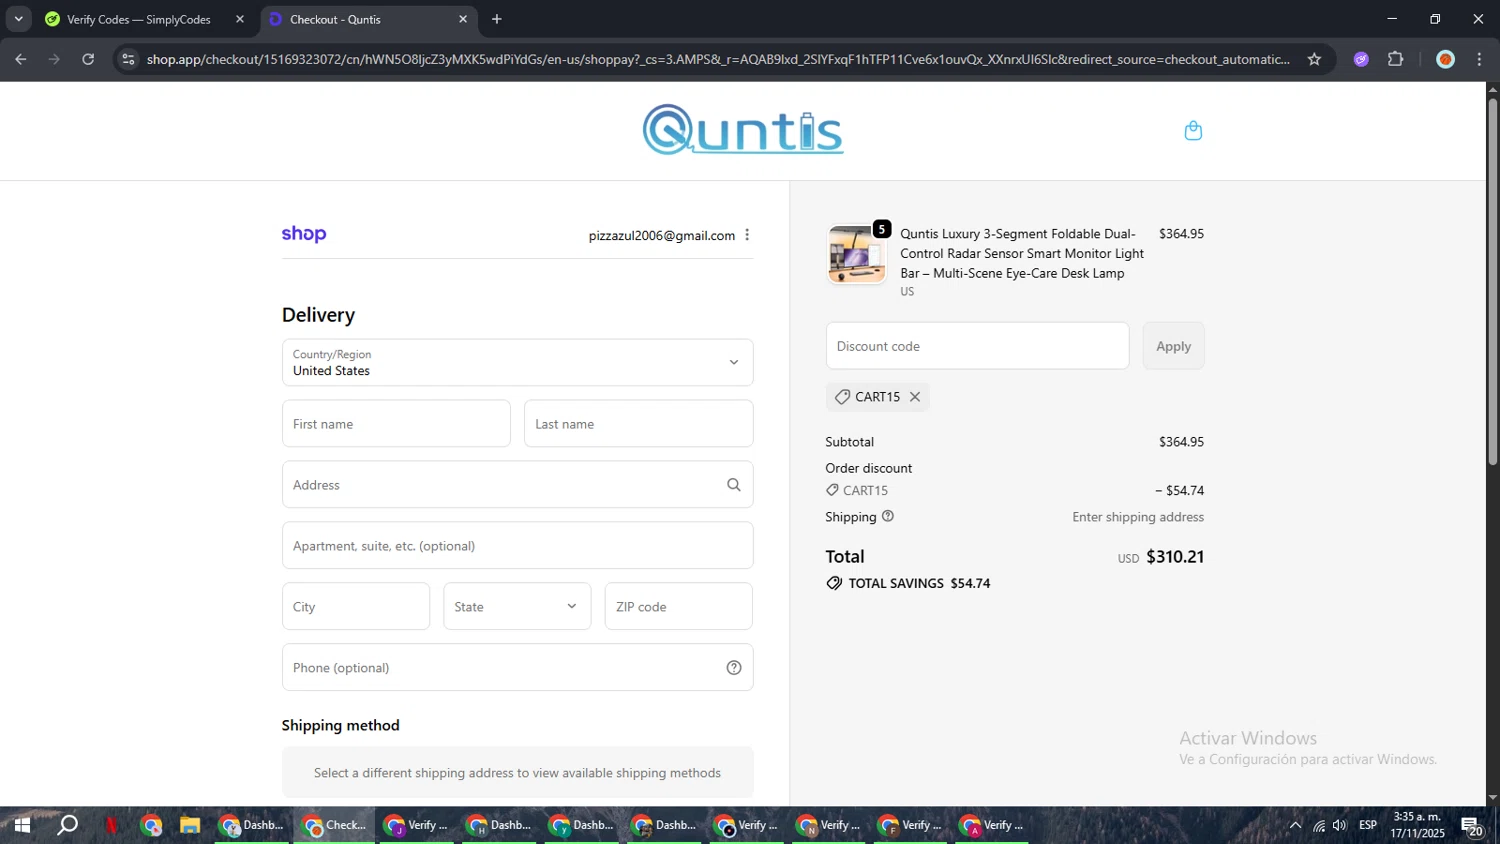Click the Apply discount button
The width and height of the screenshot is (1500, 844).
1173,346
